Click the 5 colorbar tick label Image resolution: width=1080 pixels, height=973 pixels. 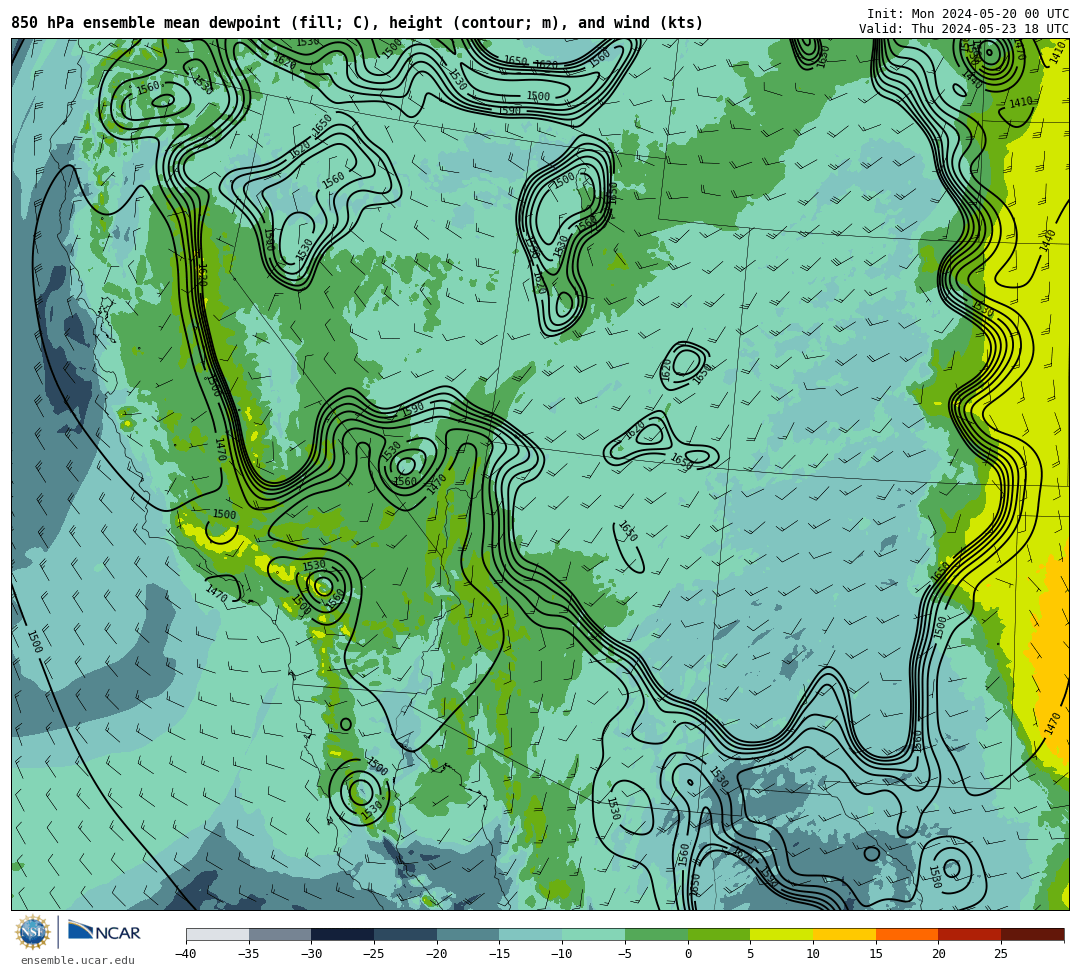pyautogui.click(x=750, y=954)
